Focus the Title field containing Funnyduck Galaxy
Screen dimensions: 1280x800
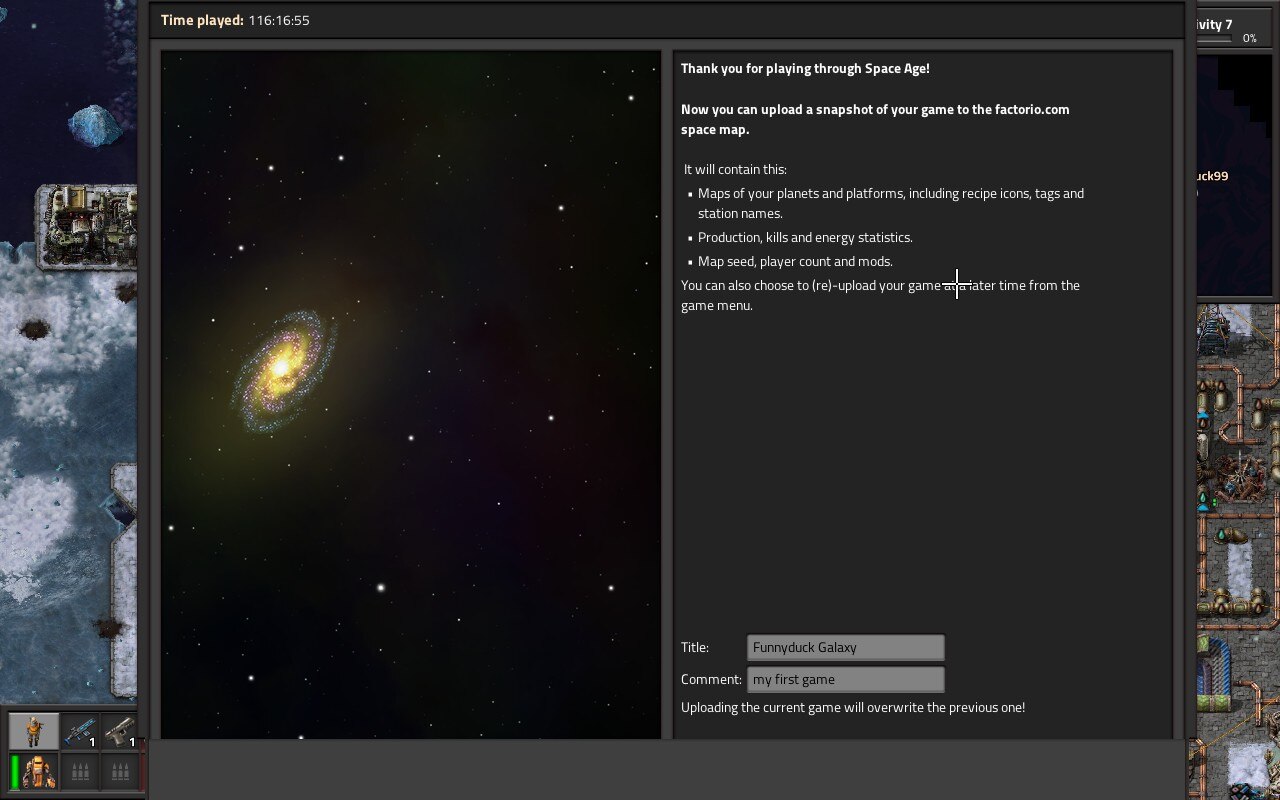pyautogui.click(x=845, y=647)
